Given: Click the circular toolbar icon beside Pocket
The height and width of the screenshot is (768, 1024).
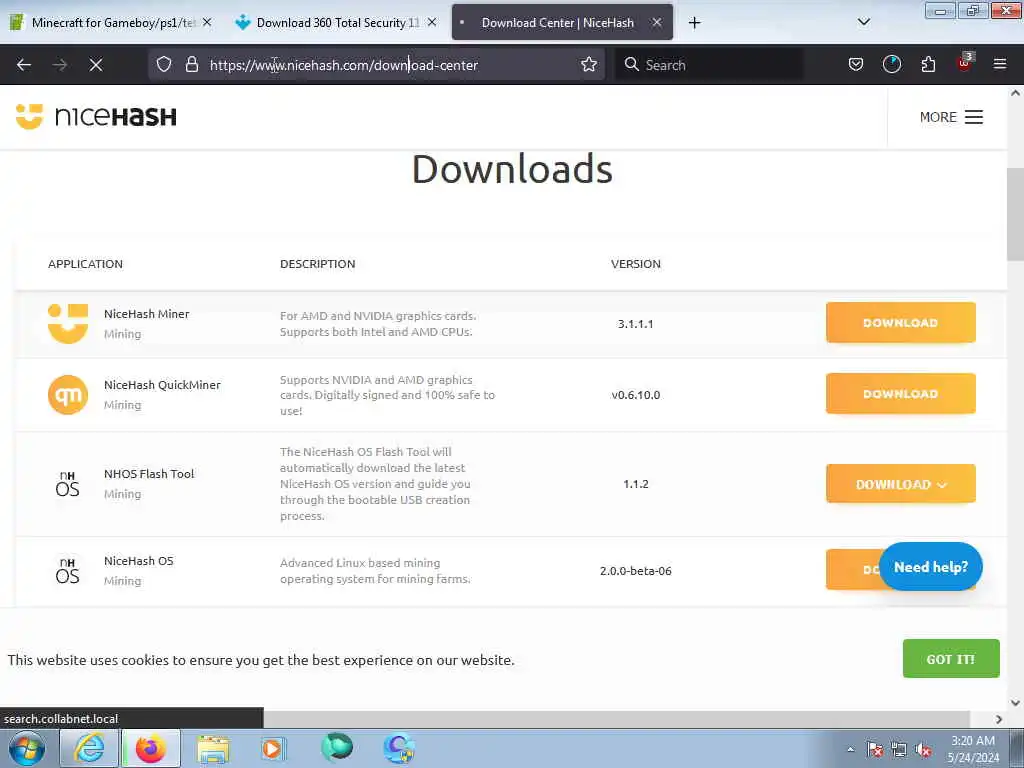Looking at the screenshot, I should 891,64.
